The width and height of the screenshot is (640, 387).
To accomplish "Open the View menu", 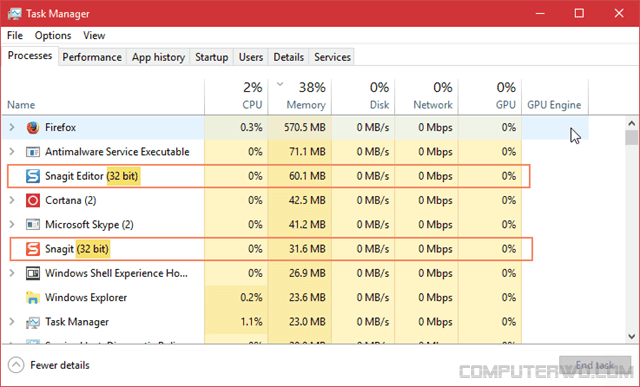I will click(94, 36).
